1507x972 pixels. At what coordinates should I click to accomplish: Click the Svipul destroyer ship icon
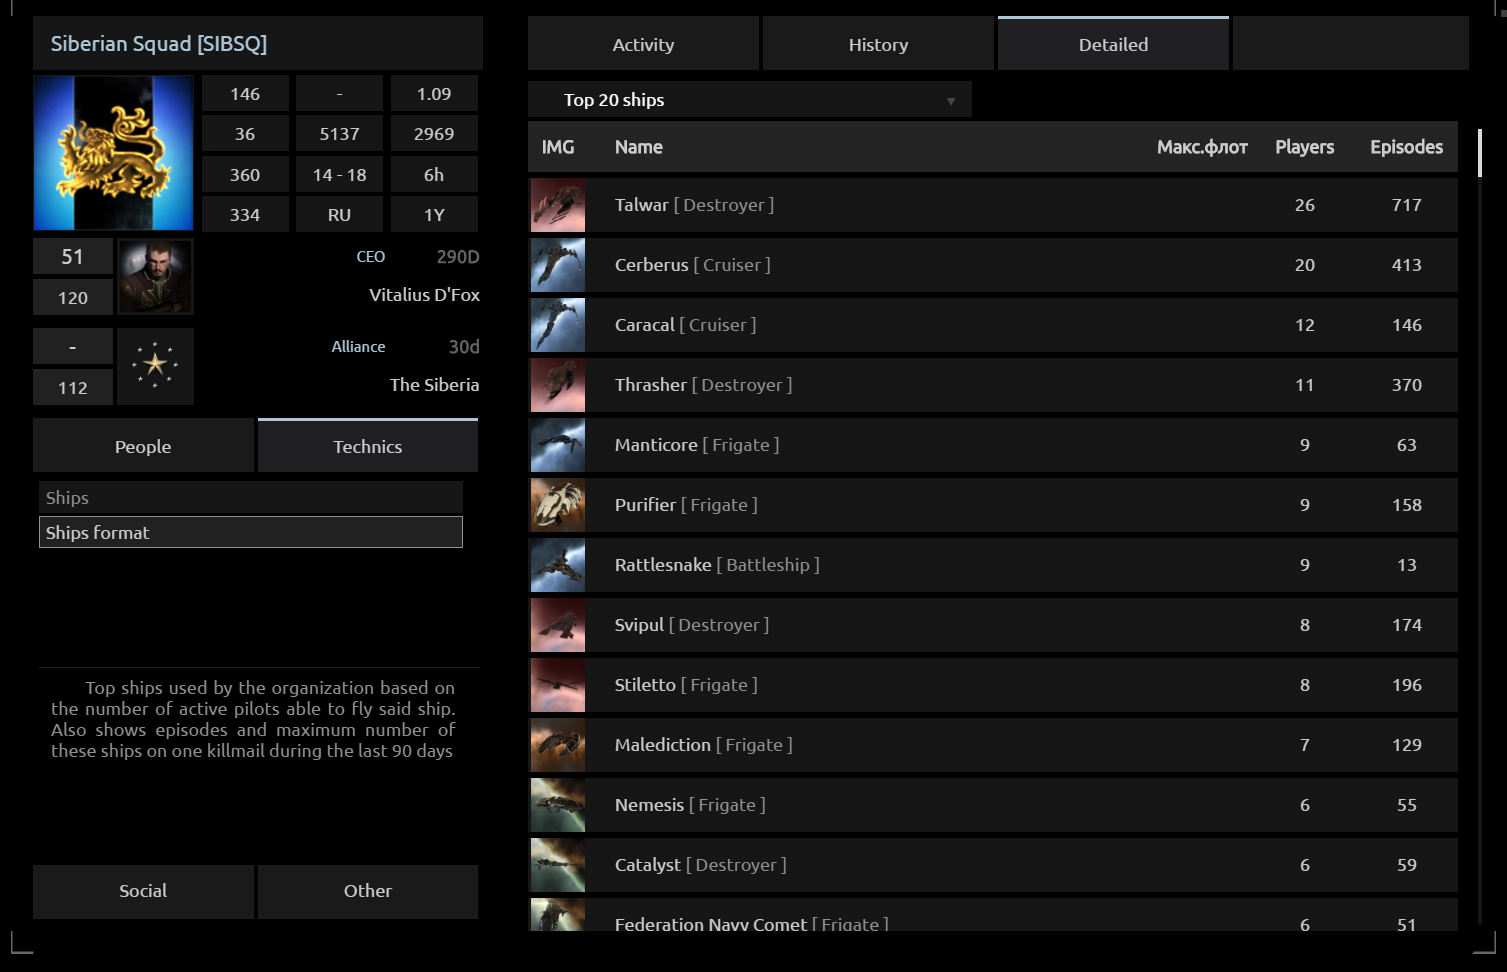pos(558,625)
